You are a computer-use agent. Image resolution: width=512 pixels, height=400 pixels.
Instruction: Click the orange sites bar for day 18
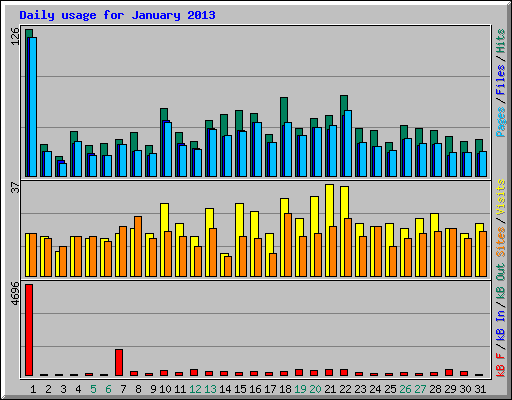point(288,245)
